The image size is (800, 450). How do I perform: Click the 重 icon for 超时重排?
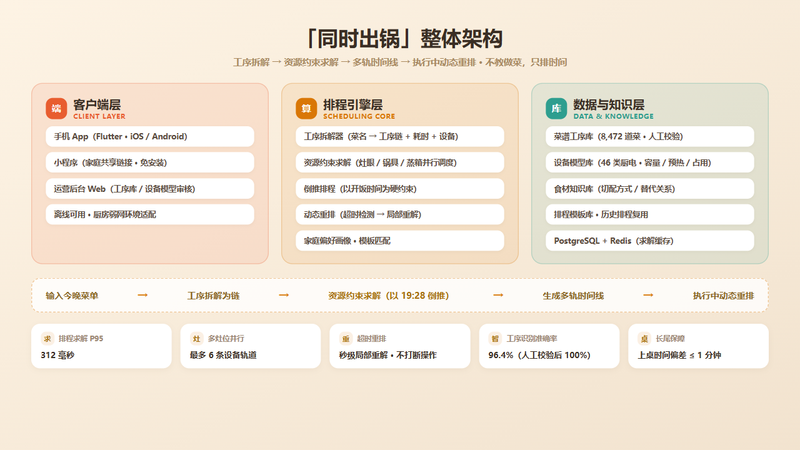tap(346, 339)
